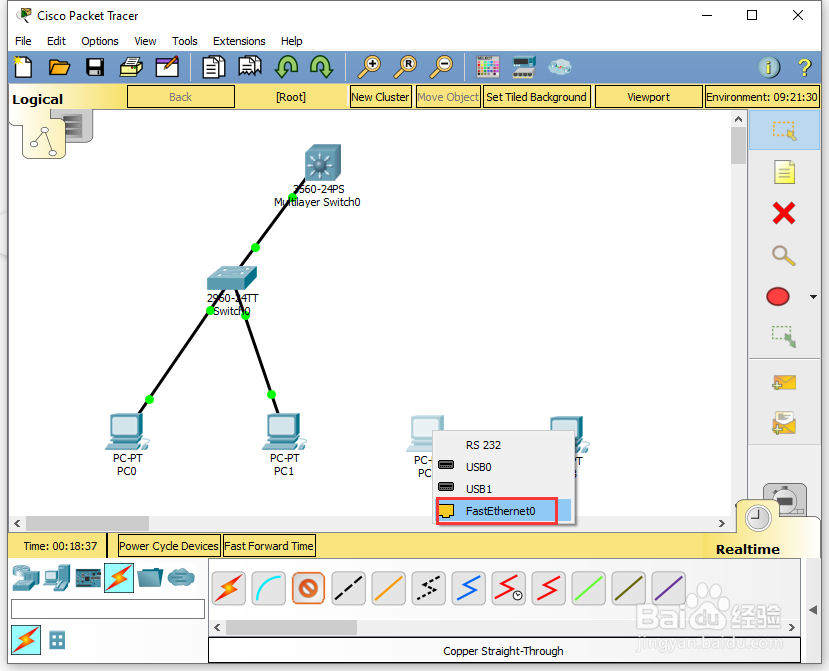Click the cloud cluster toolbar icon

tap(559, 67)
